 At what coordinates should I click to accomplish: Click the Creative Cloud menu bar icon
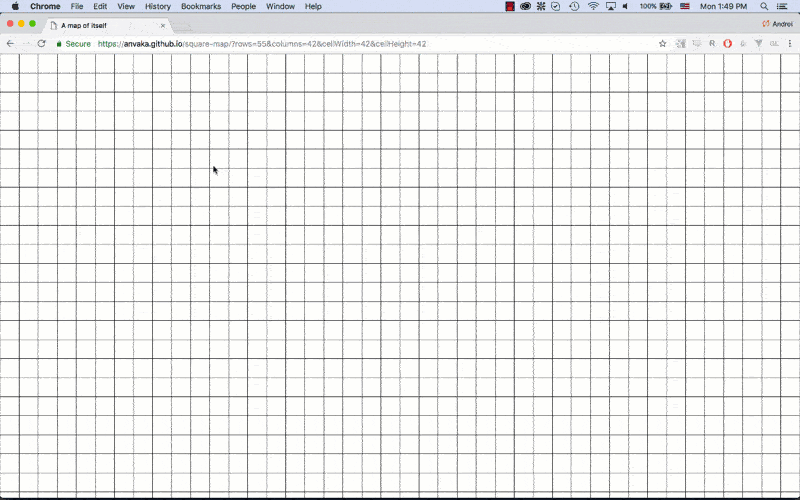pyautogui.click(x=525, y=6)
